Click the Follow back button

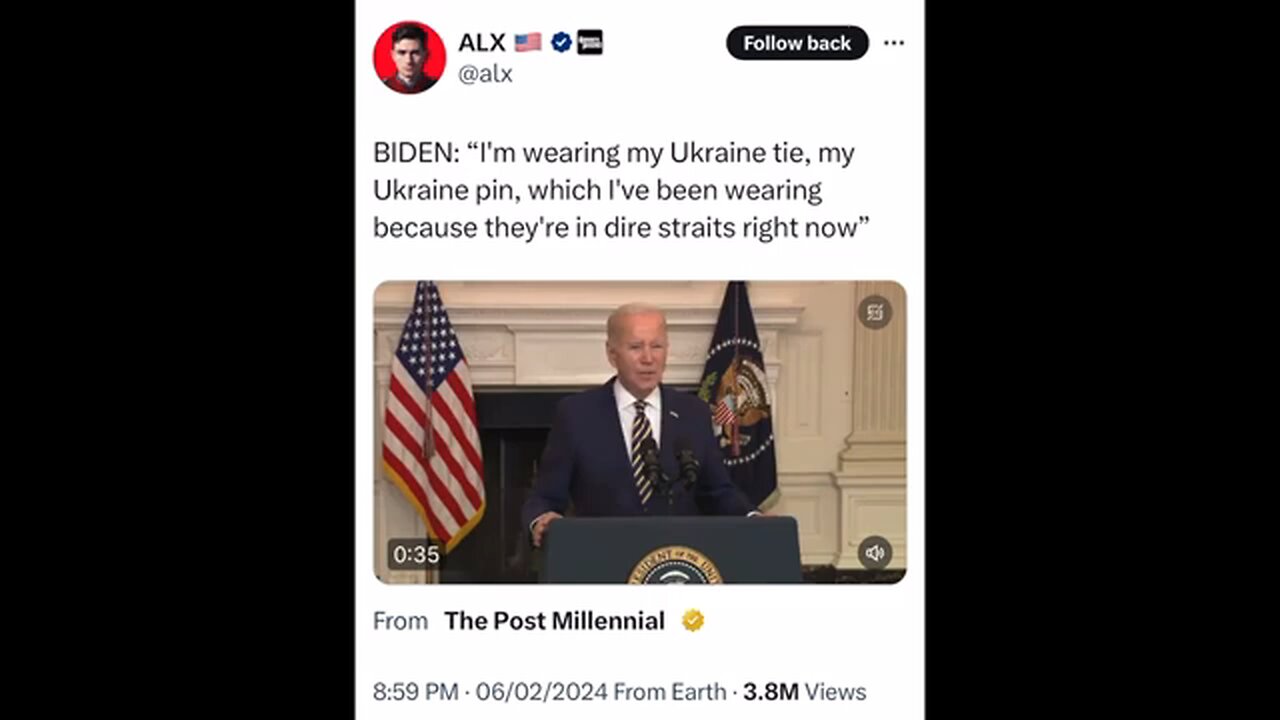coord(797,43)
